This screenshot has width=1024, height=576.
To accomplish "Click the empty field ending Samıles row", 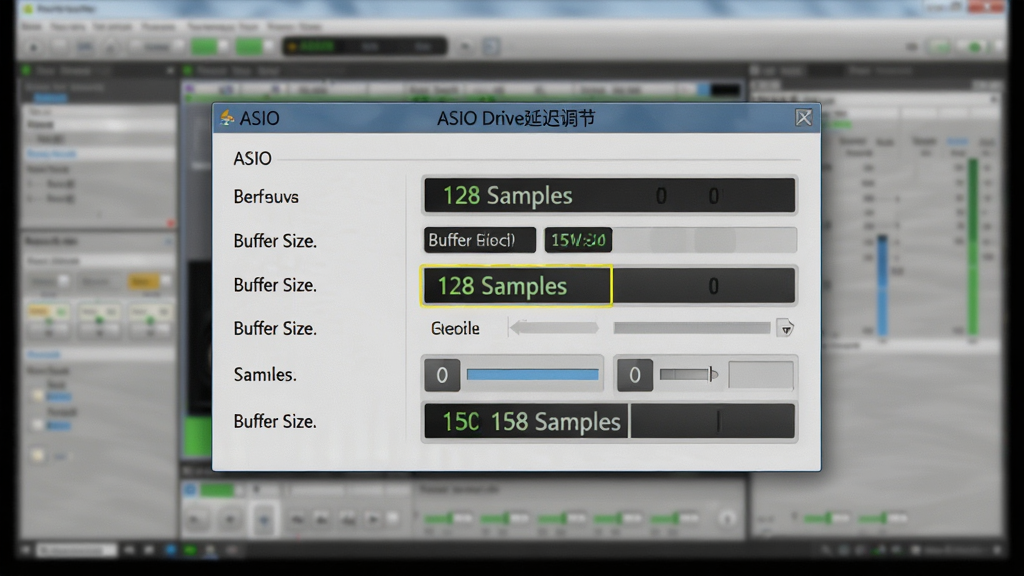I will point(761,376).
